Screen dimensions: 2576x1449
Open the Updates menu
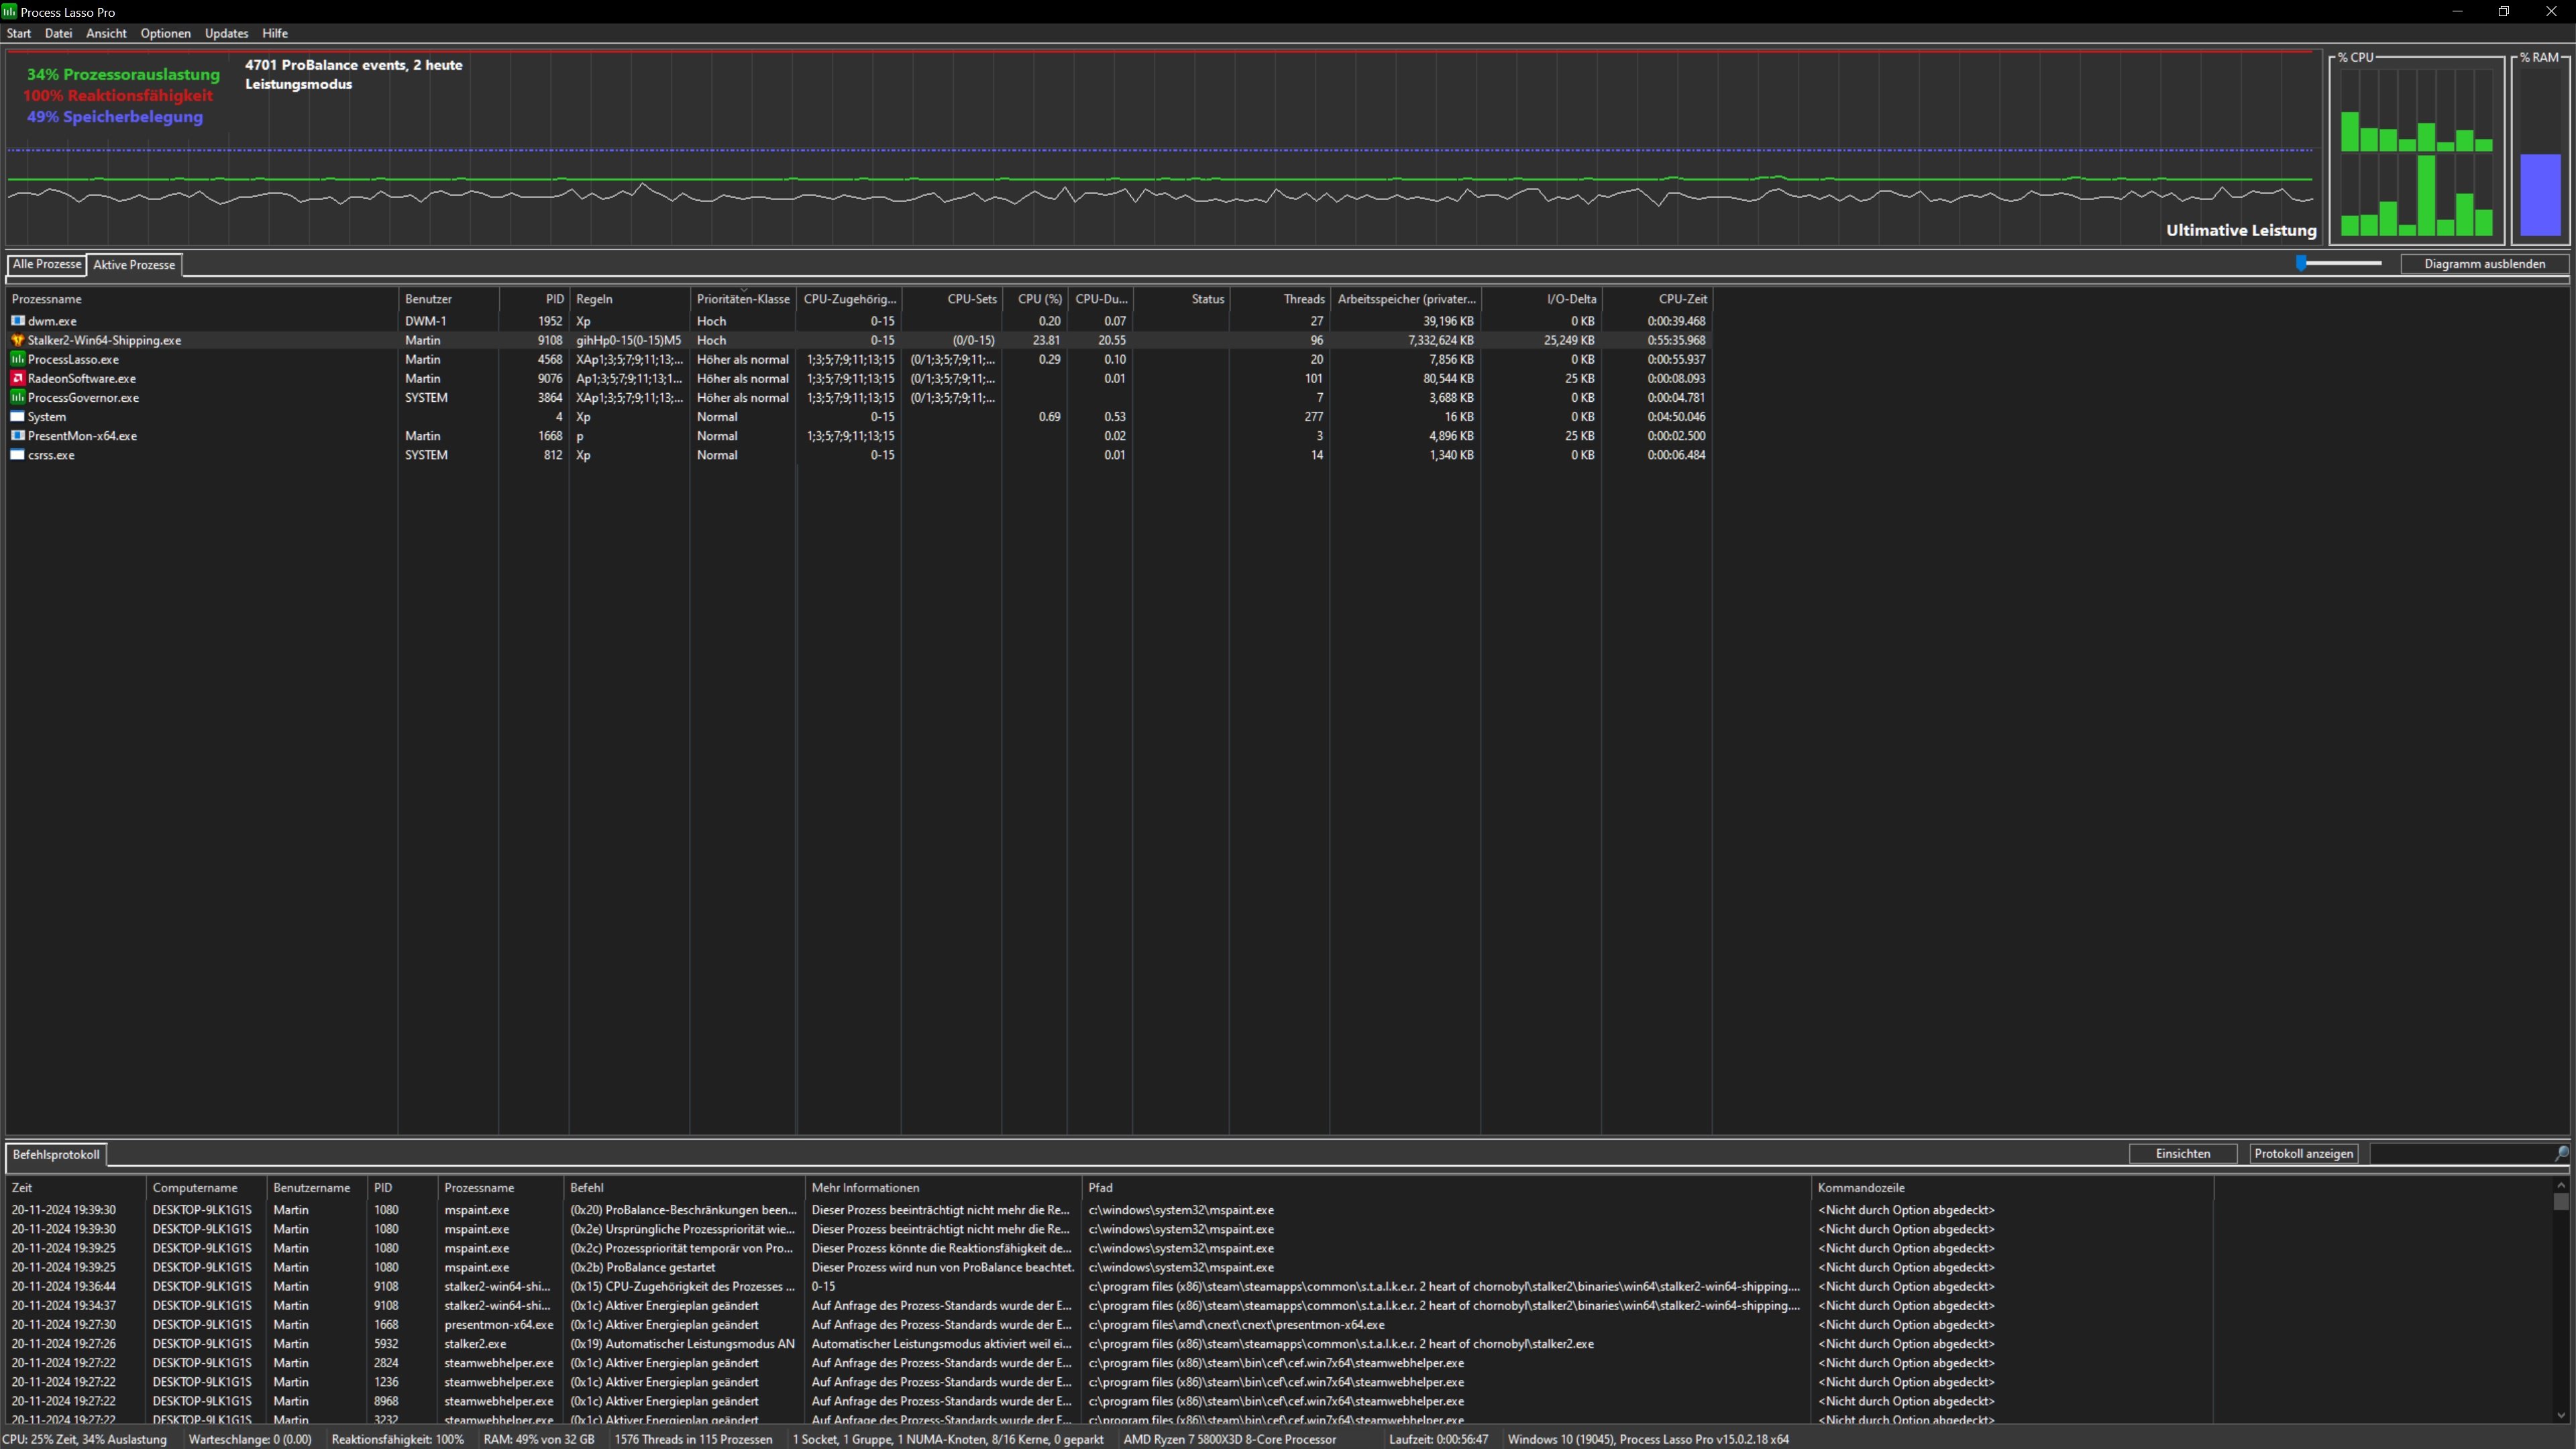(226, 33)
